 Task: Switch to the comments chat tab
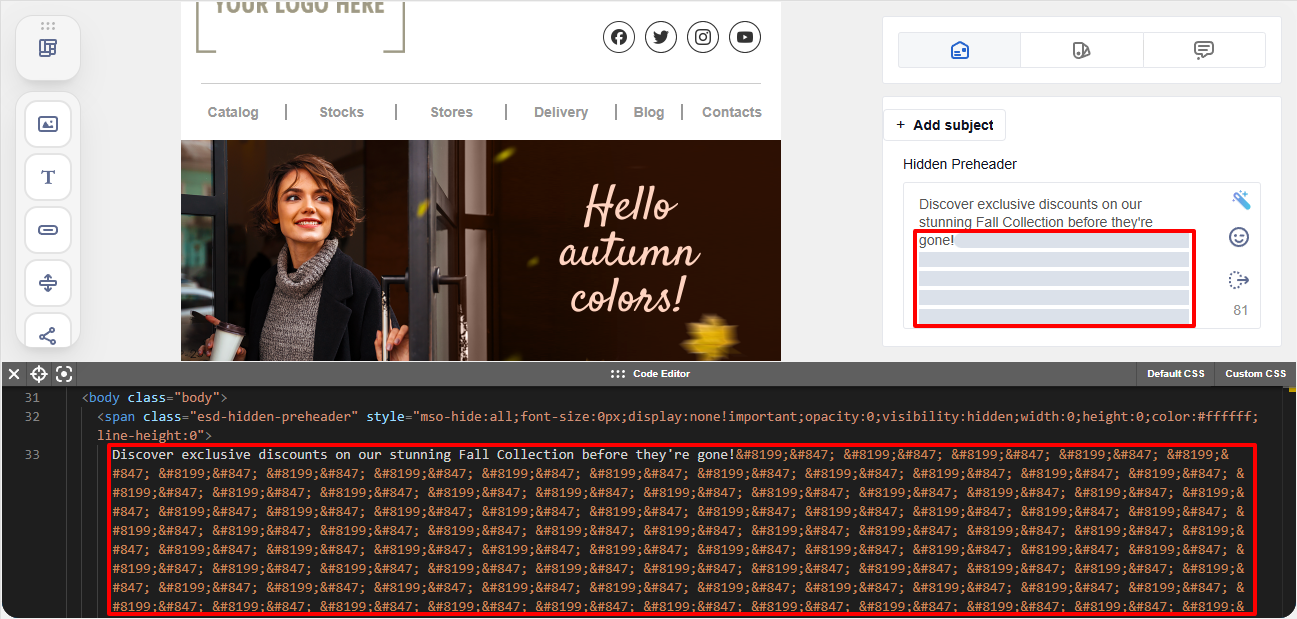point(1204,50)
